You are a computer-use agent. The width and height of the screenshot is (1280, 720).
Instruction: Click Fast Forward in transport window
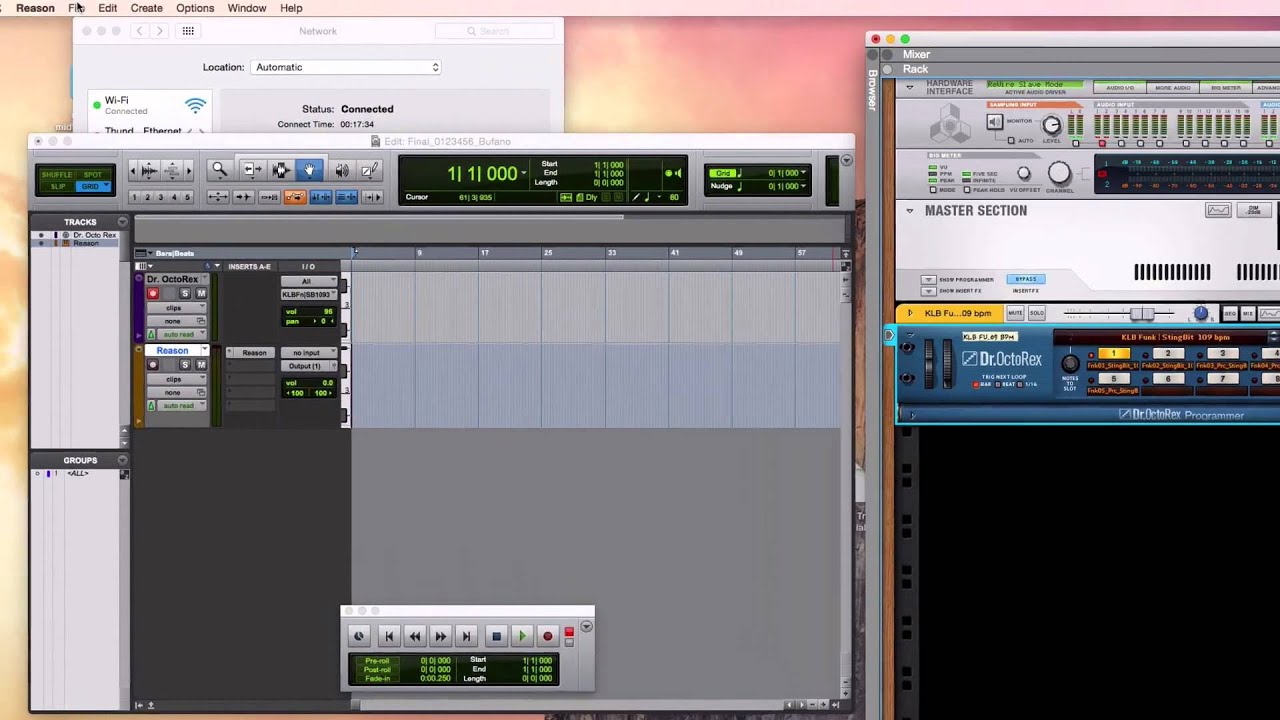(x=441, y=636)
